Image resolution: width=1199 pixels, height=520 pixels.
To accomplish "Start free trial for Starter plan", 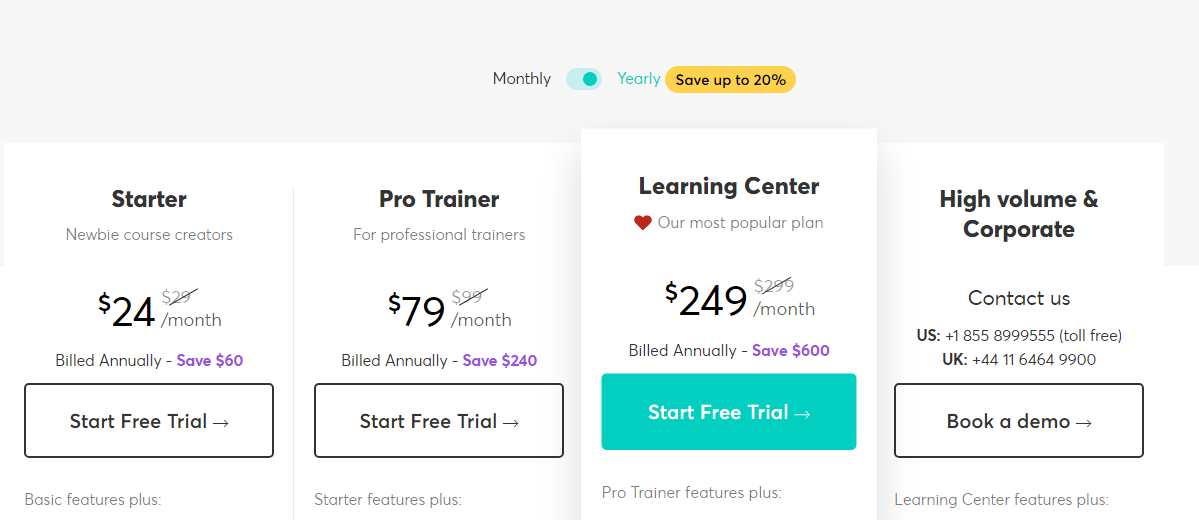I will 149,421.
